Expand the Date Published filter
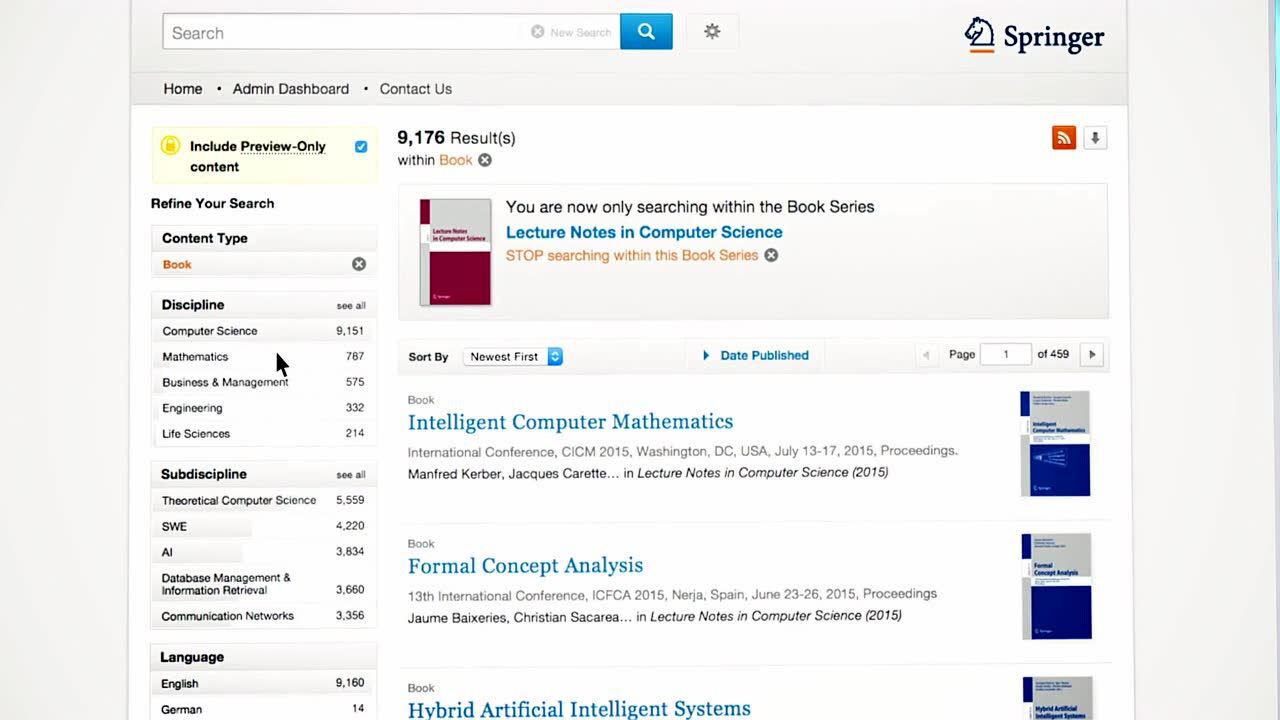The image size is (1280, 720). (x=756, y=355)
